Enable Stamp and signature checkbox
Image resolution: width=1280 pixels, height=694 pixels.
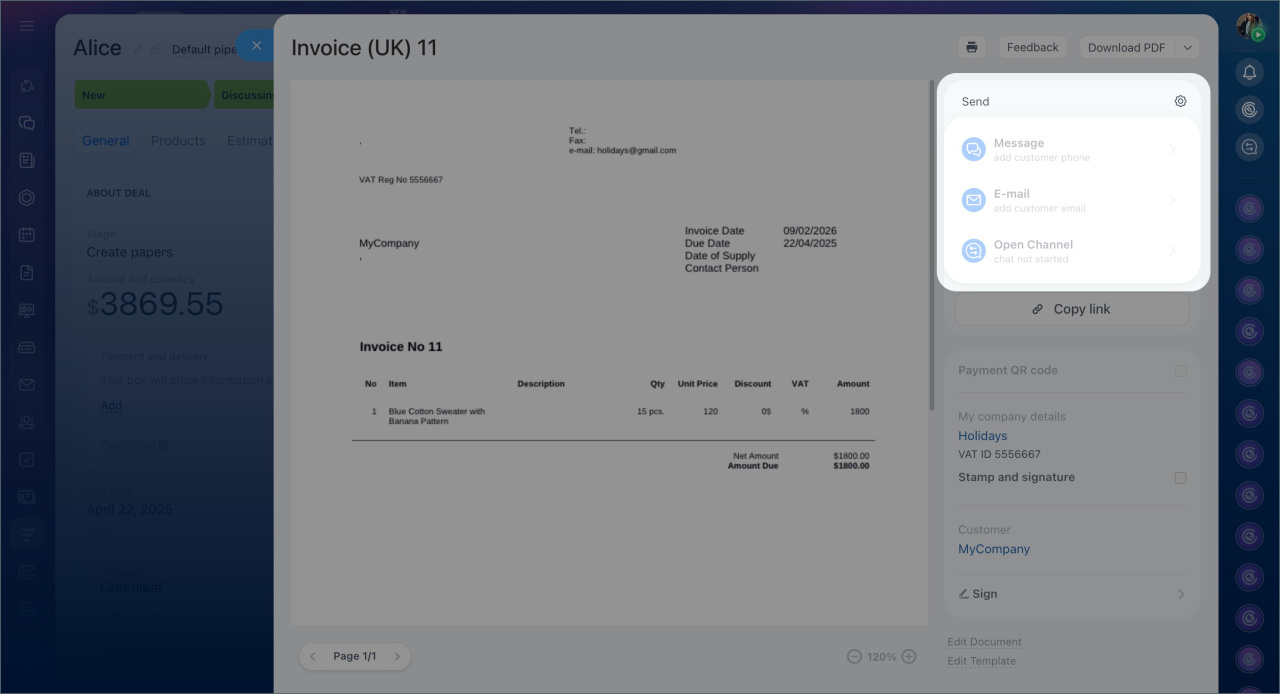[1180, 478]
